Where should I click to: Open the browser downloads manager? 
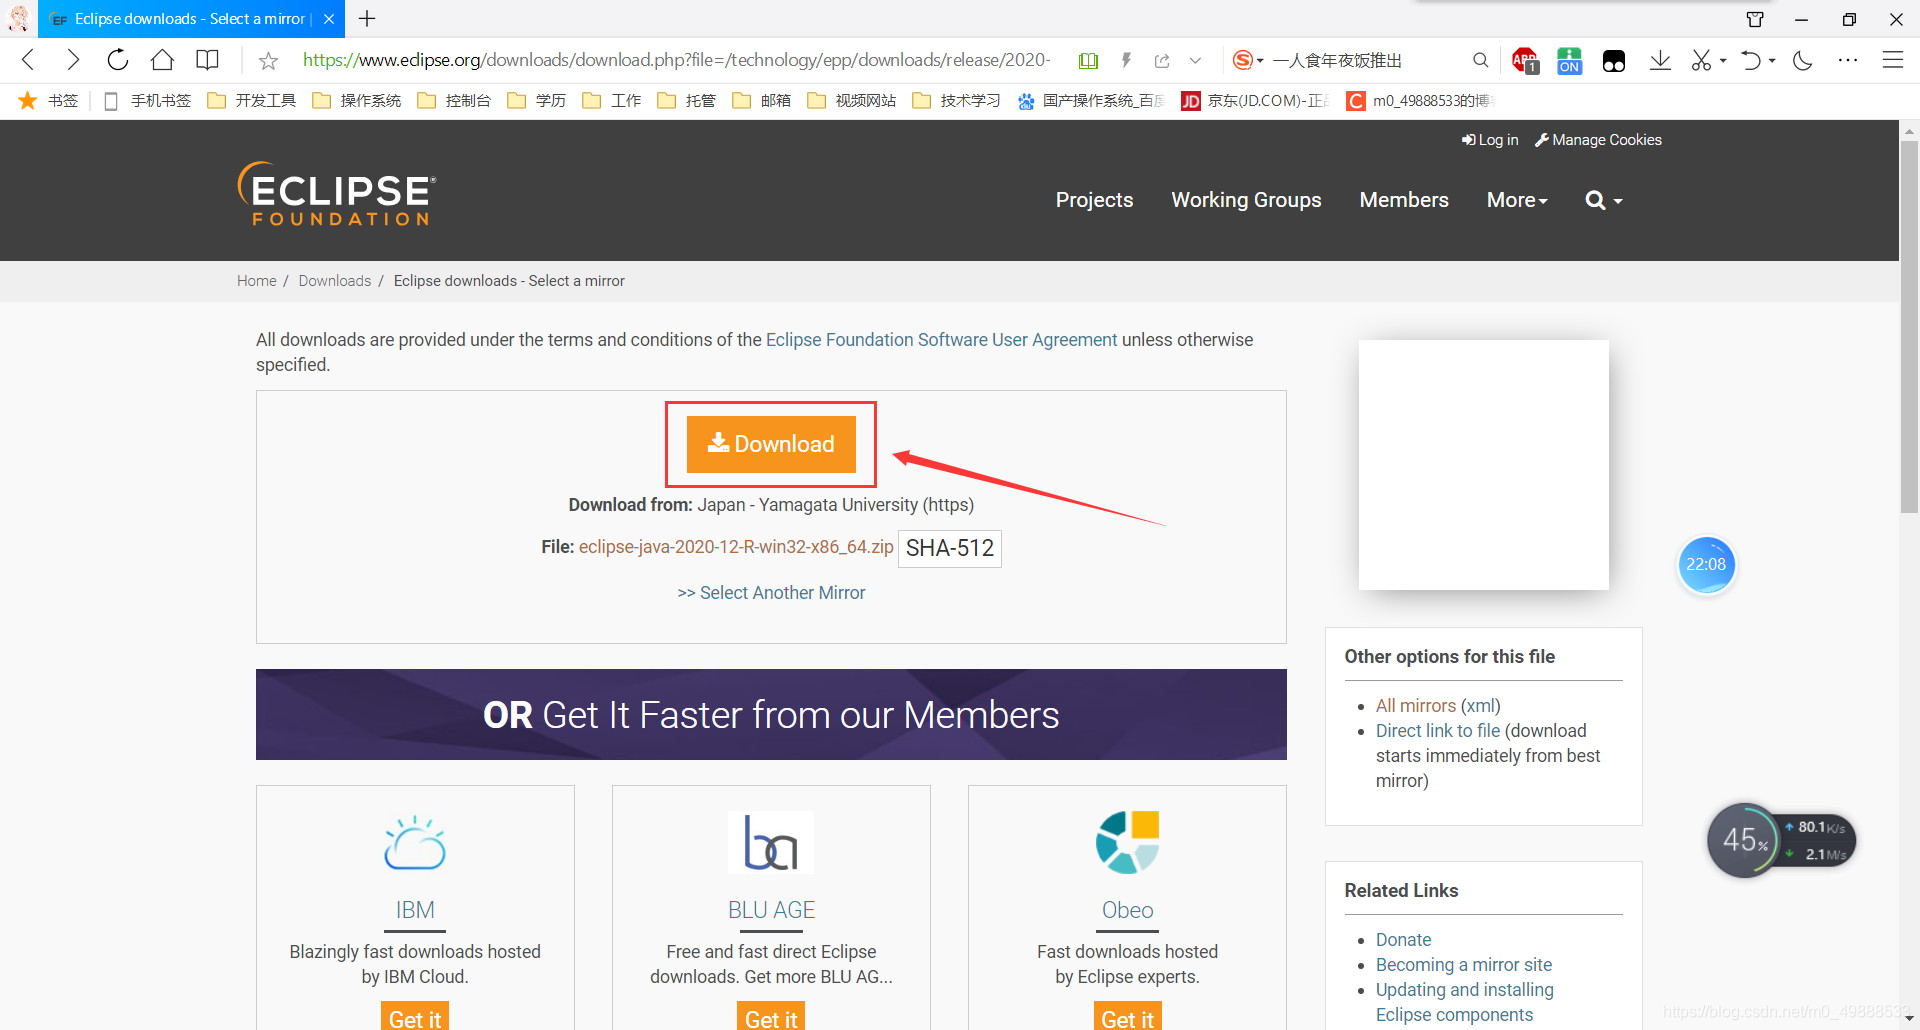[x=1660, y=60]
